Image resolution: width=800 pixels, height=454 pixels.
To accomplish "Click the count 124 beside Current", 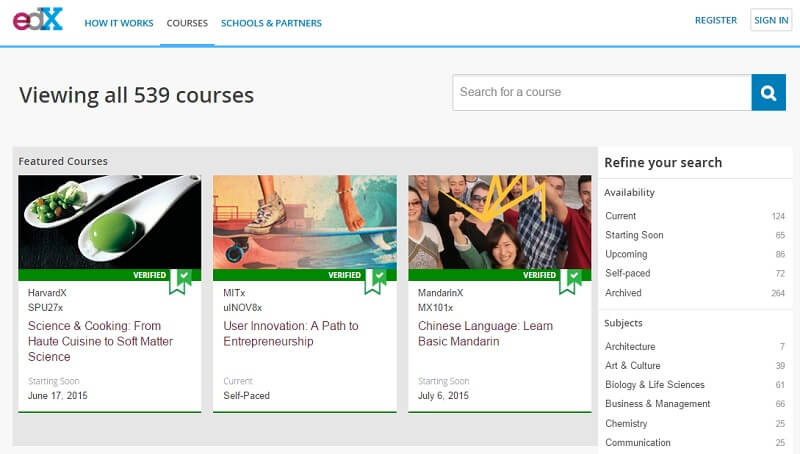I will click(x=778, y=216).
